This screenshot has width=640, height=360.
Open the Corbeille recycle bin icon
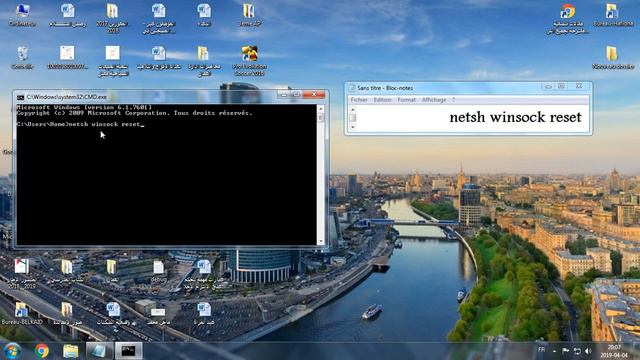22,57
